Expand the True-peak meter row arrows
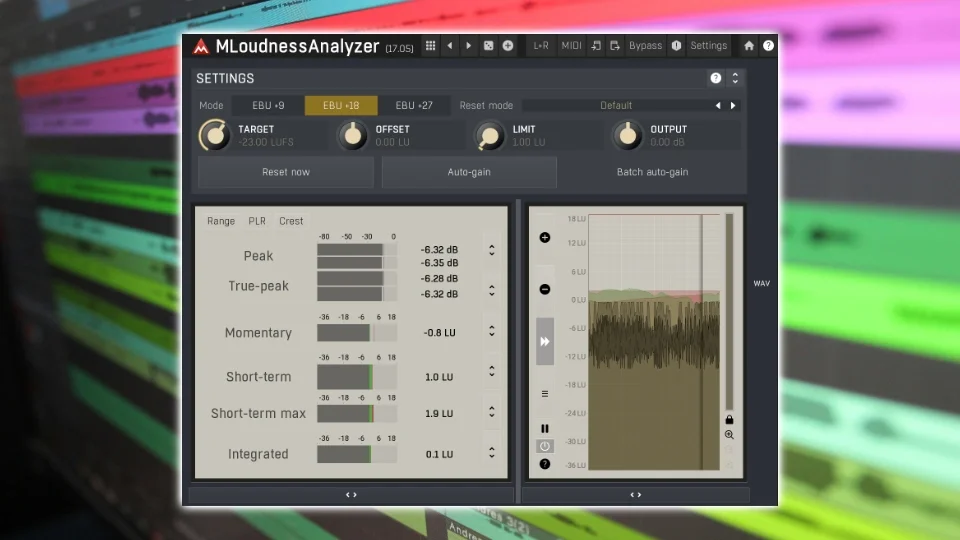This screenshot has width=960, height=540. point(492,290)
